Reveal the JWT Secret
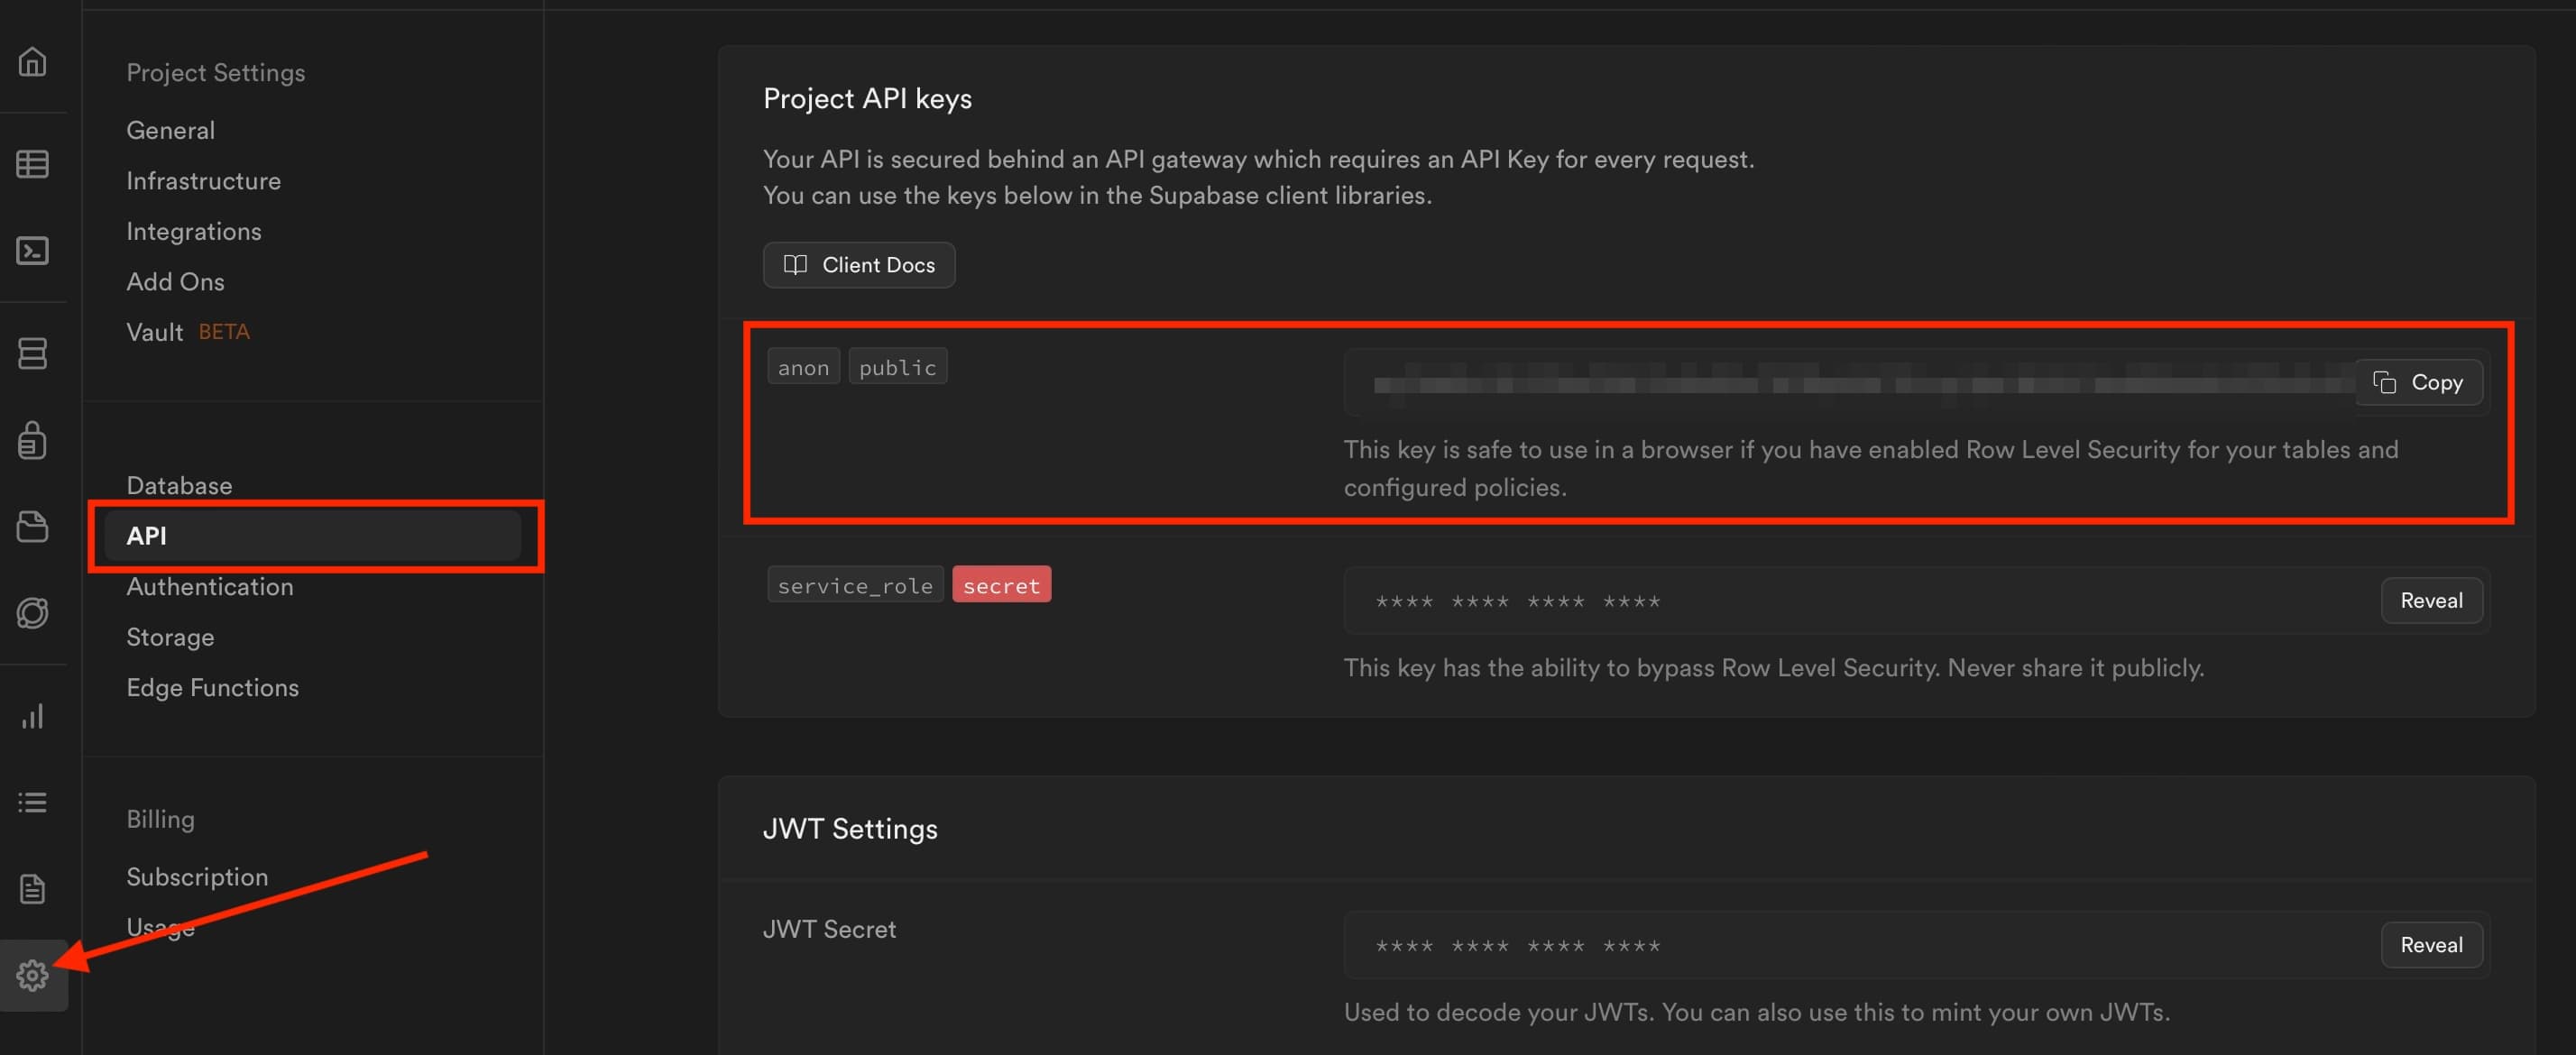 pos(2431,944)
